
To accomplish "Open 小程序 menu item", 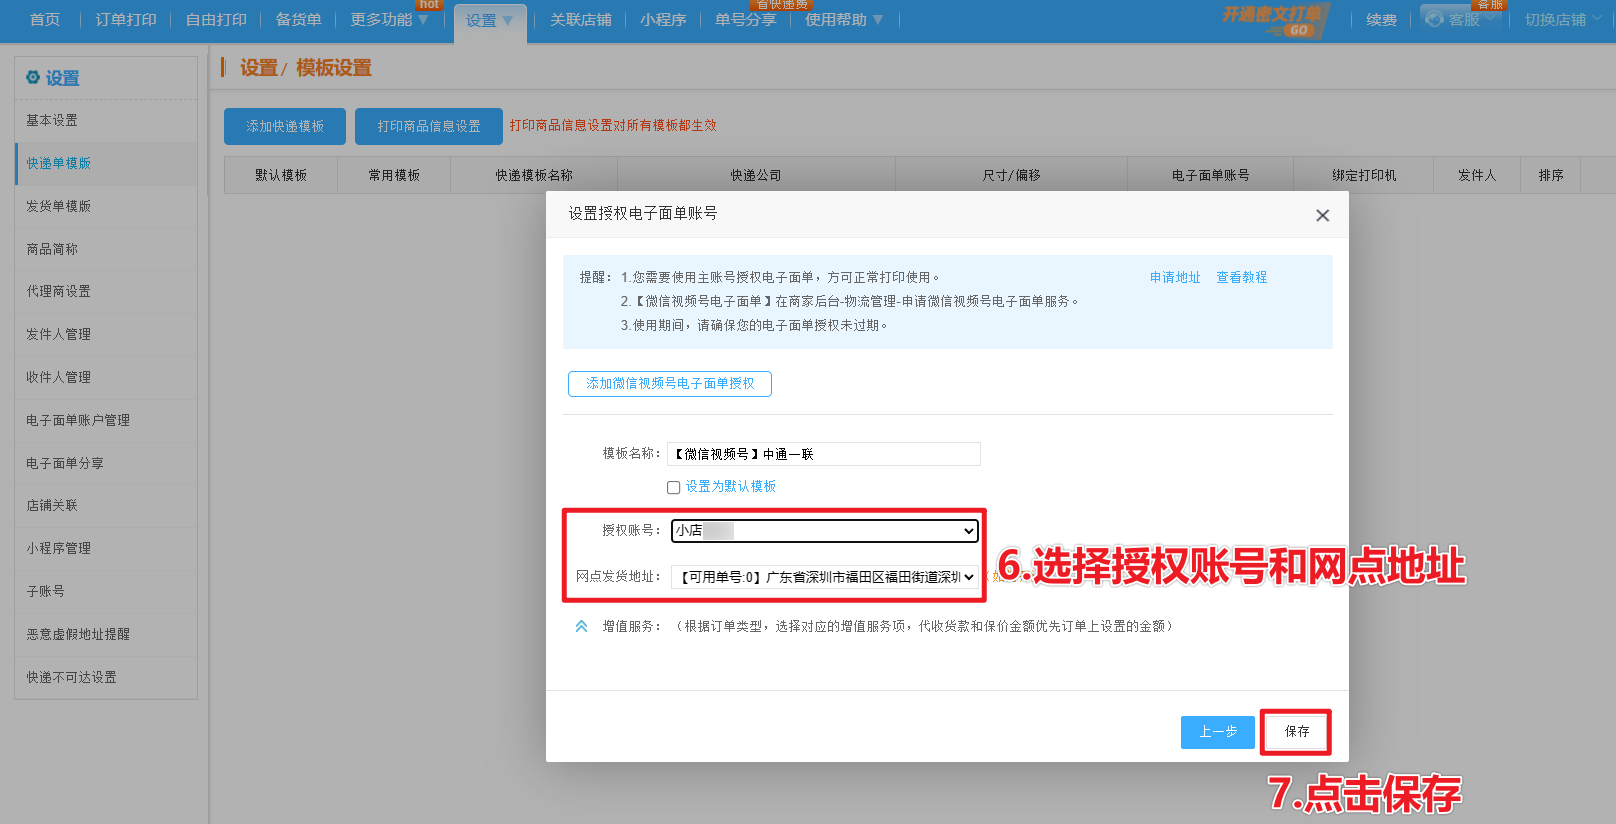I will [663, 19].
